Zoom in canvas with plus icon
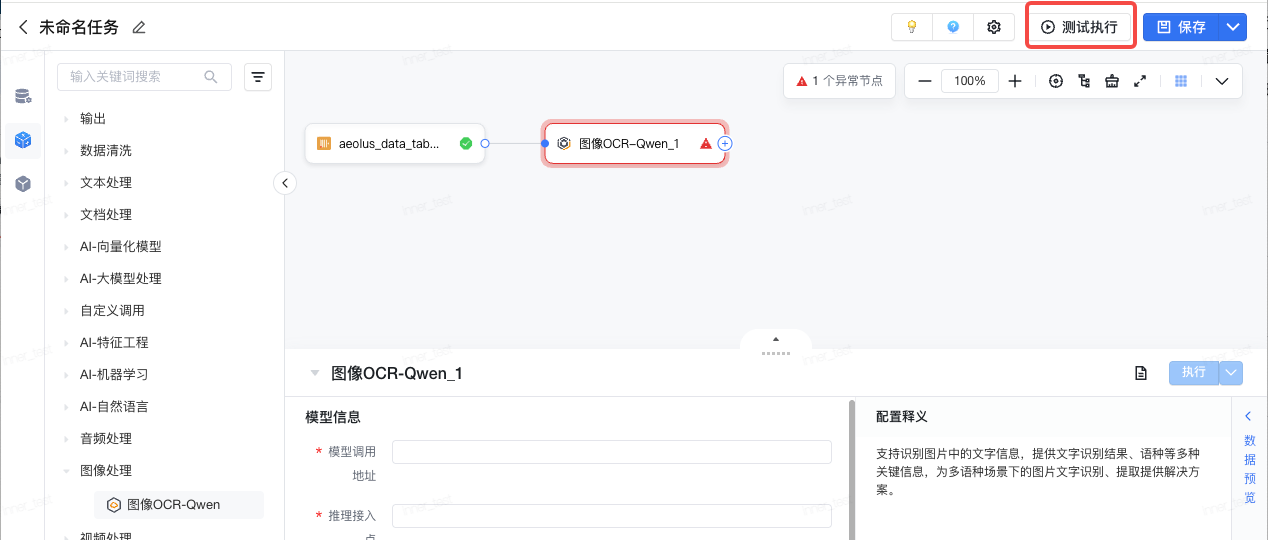 point(1015,81)
